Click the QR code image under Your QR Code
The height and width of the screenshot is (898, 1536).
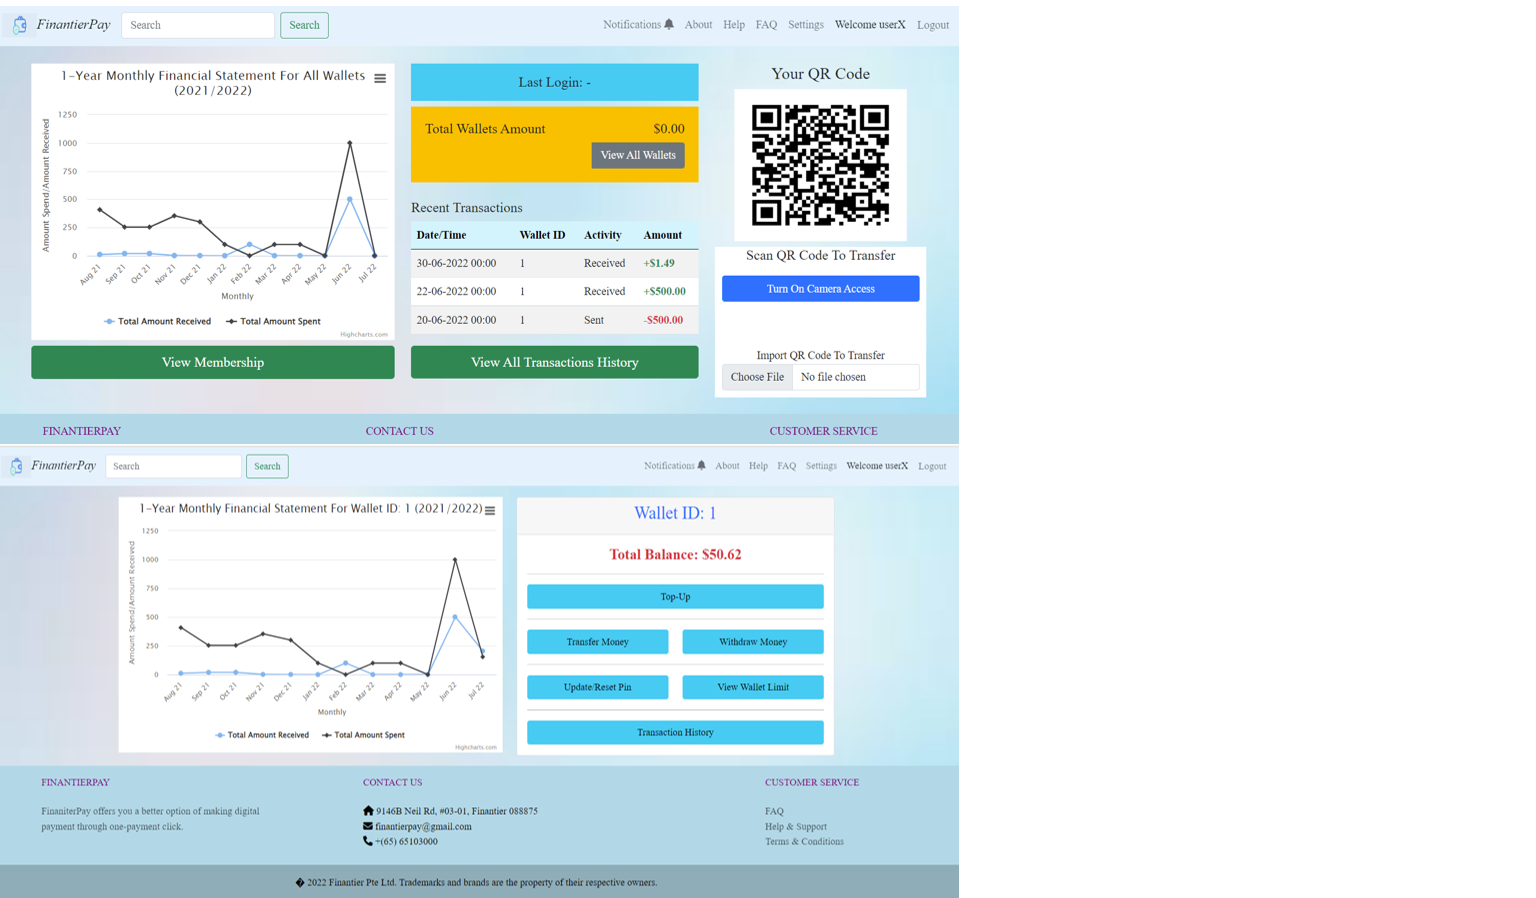click(x=820, y=165)
